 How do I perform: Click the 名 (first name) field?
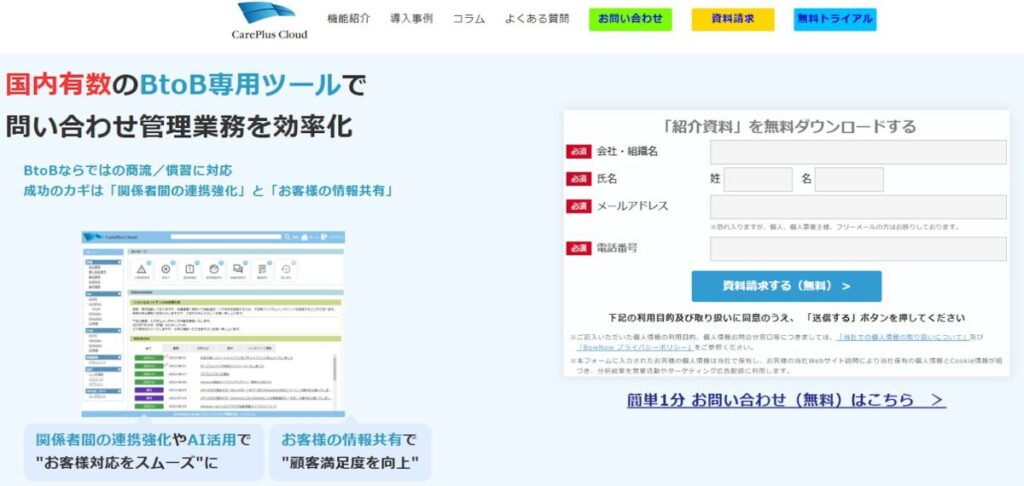pos(848,180)
